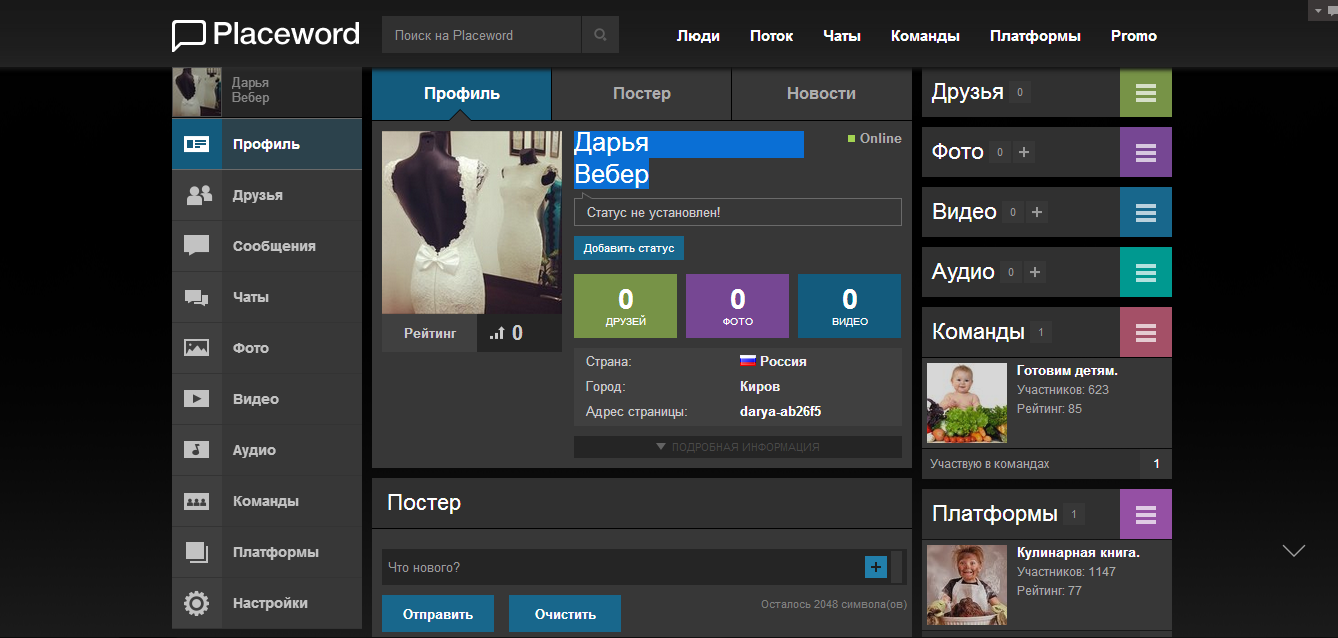Open the purple Фото panel menu
This screenshot has width=1338, height=638.
[1146, 152]
